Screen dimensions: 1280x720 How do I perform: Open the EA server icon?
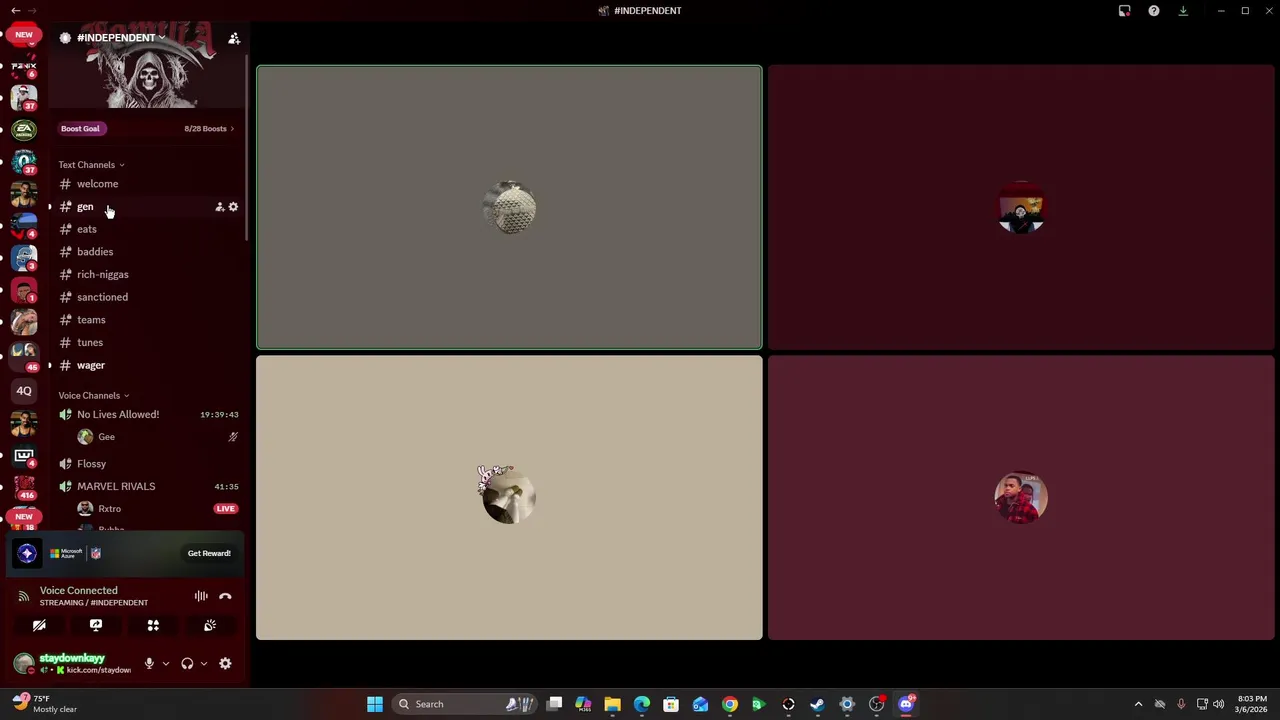click(24, 130)
